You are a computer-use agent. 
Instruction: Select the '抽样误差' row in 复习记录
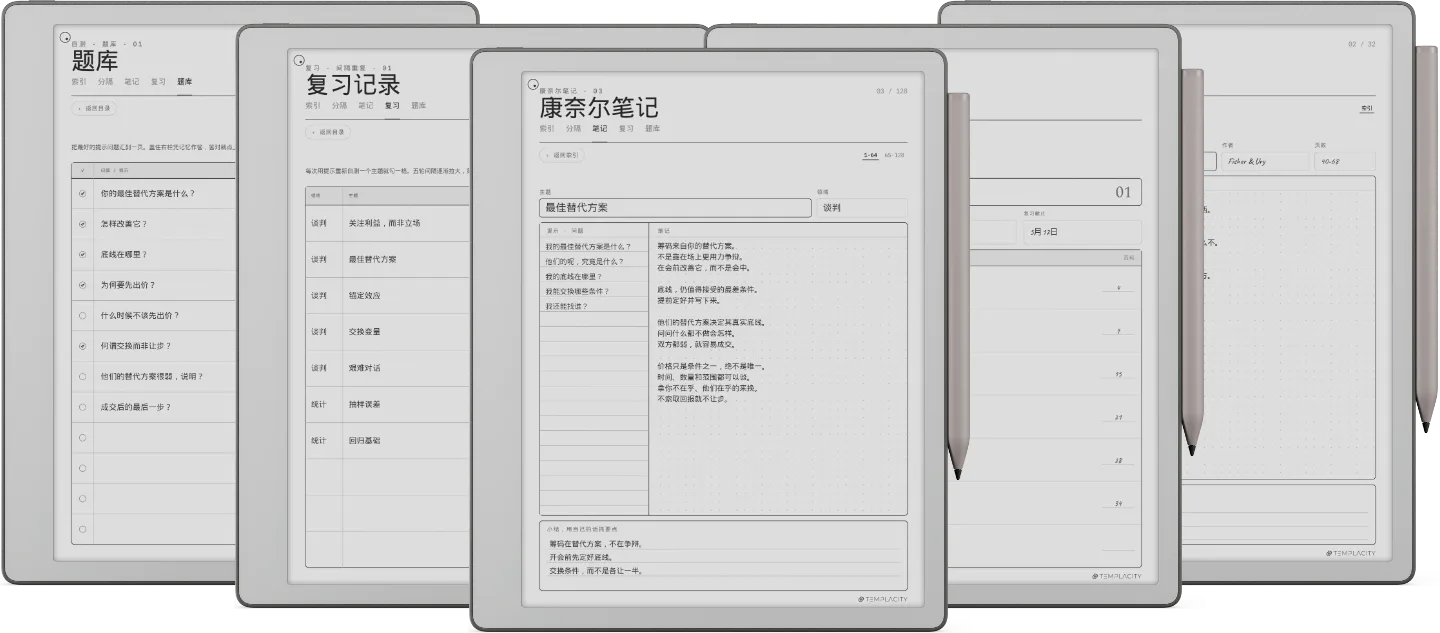(x=387, y=404)
